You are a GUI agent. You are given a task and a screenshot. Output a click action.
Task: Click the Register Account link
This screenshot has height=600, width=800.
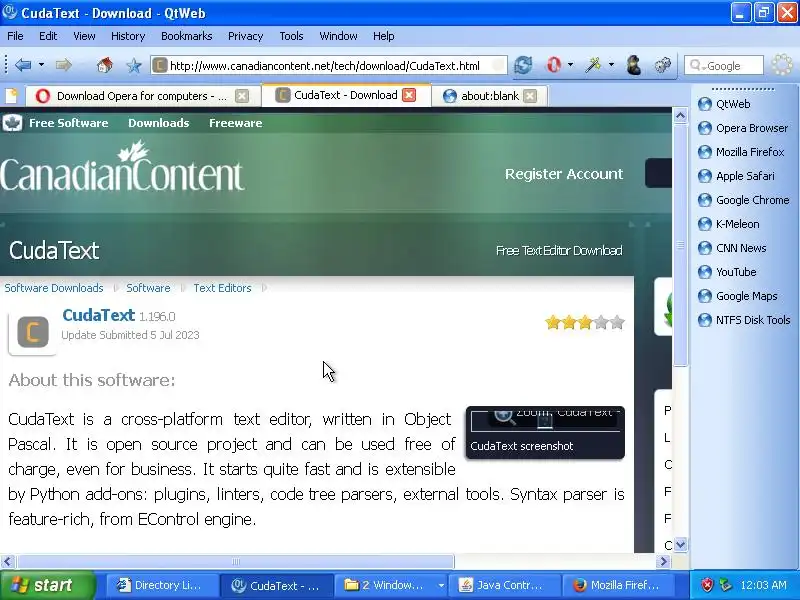pyautogui.click(x=564, y=174)
